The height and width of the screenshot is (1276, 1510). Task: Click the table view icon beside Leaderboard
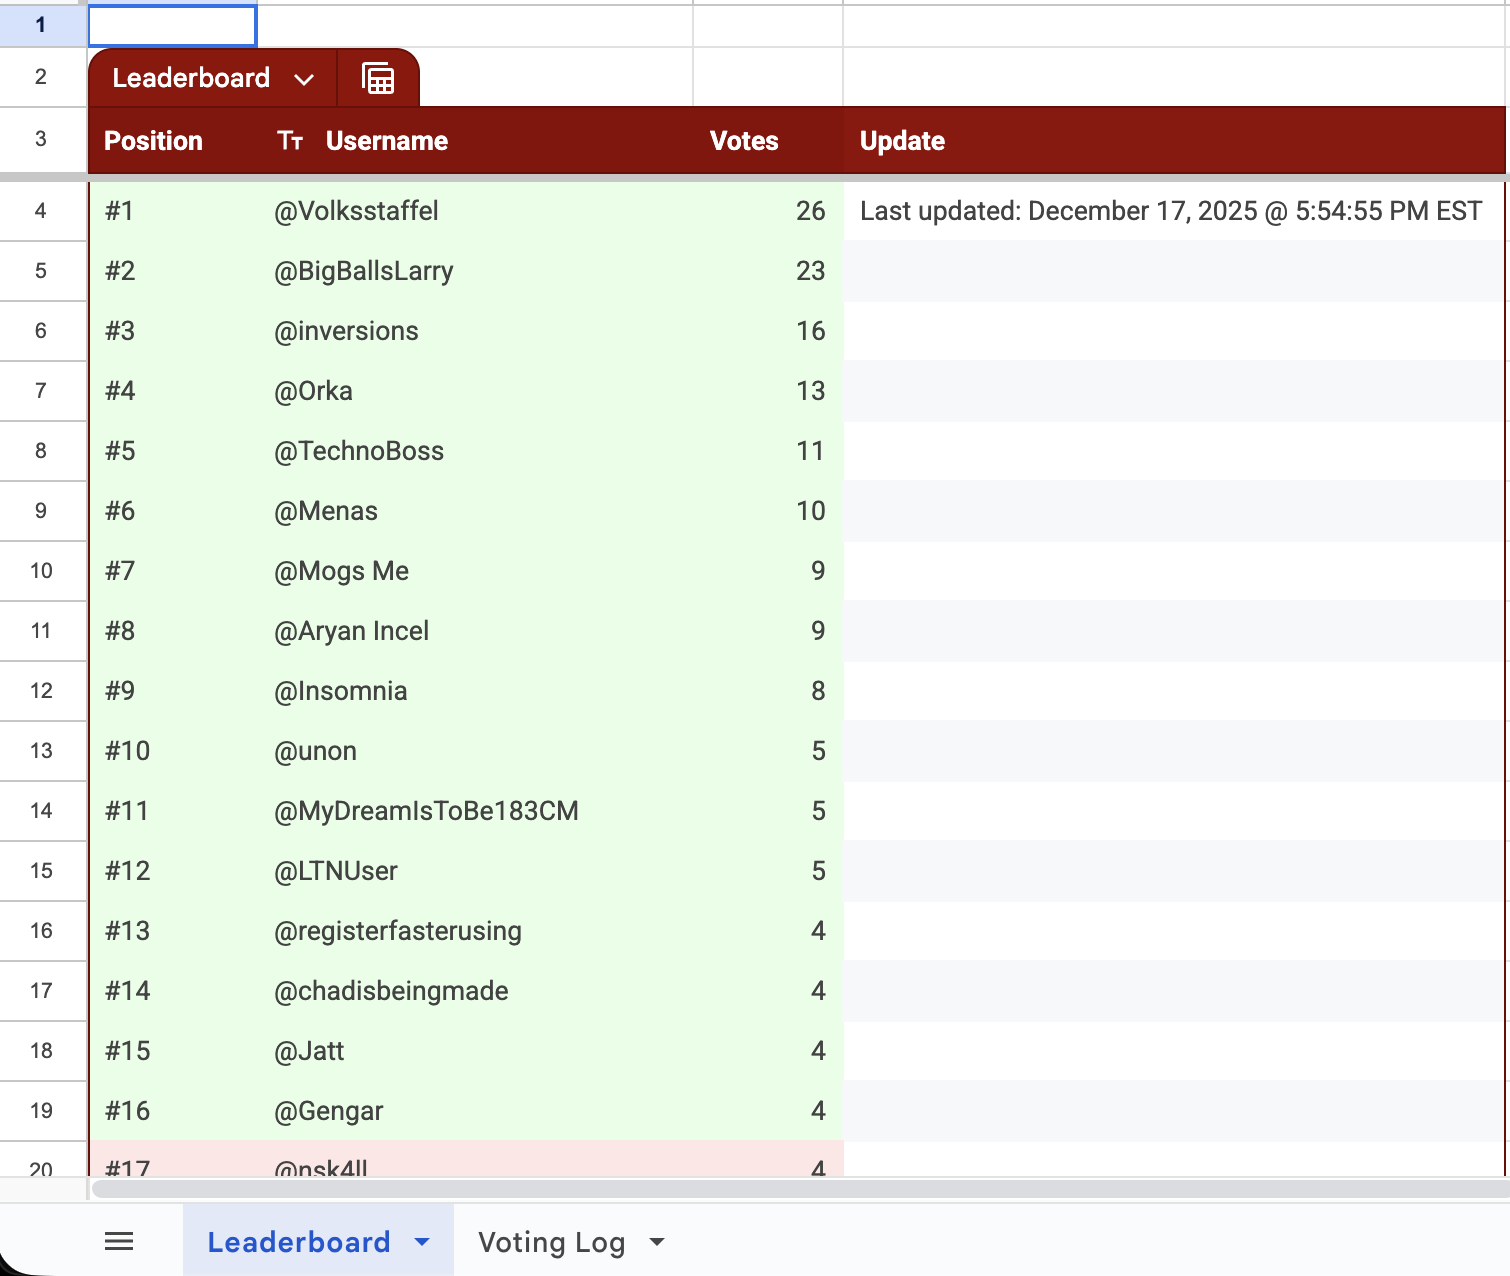[x=378, y=79]
